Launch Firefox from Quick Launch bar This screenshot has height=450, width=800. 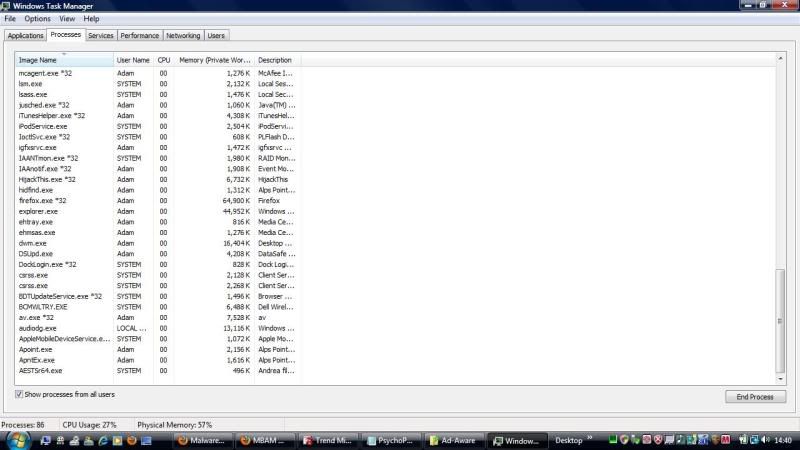(130, 440)
